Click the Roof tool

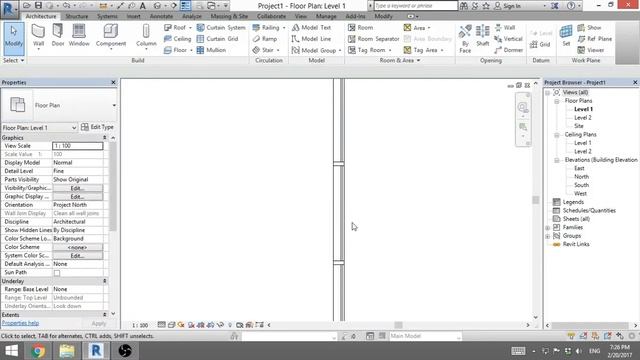coord(177,27)
